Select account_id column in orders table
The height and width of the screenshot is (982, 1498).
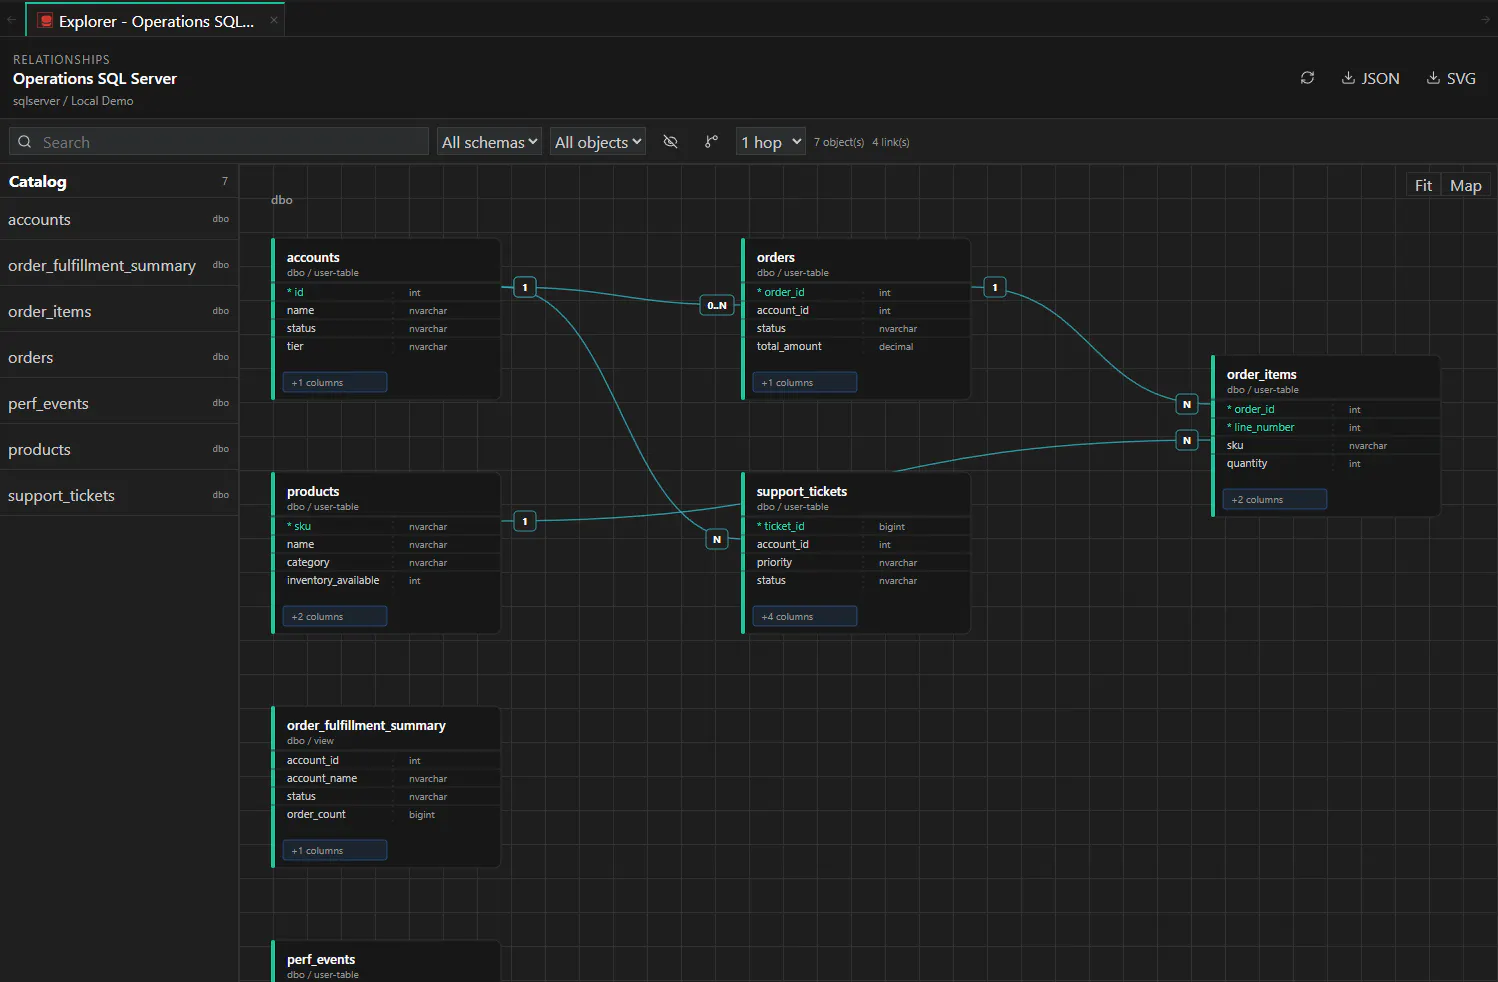pyautogui.click(x=857, y=310)
